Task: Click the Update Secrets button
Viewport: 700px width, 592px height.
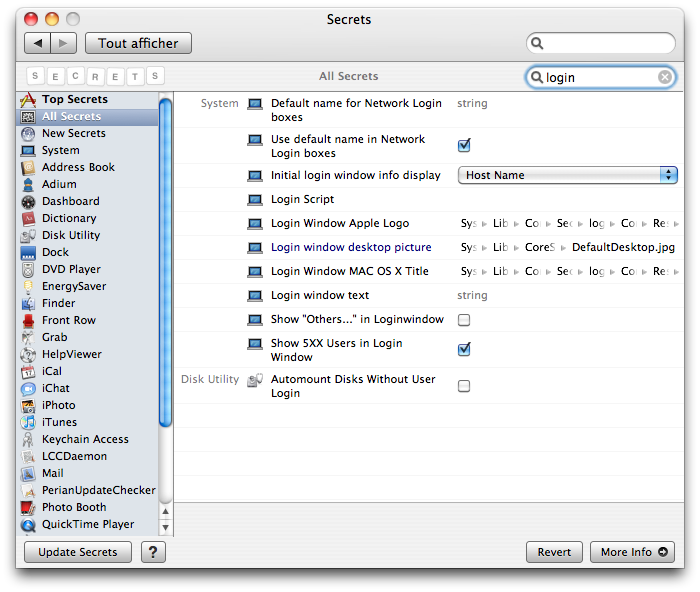Action: click(78, 552)
